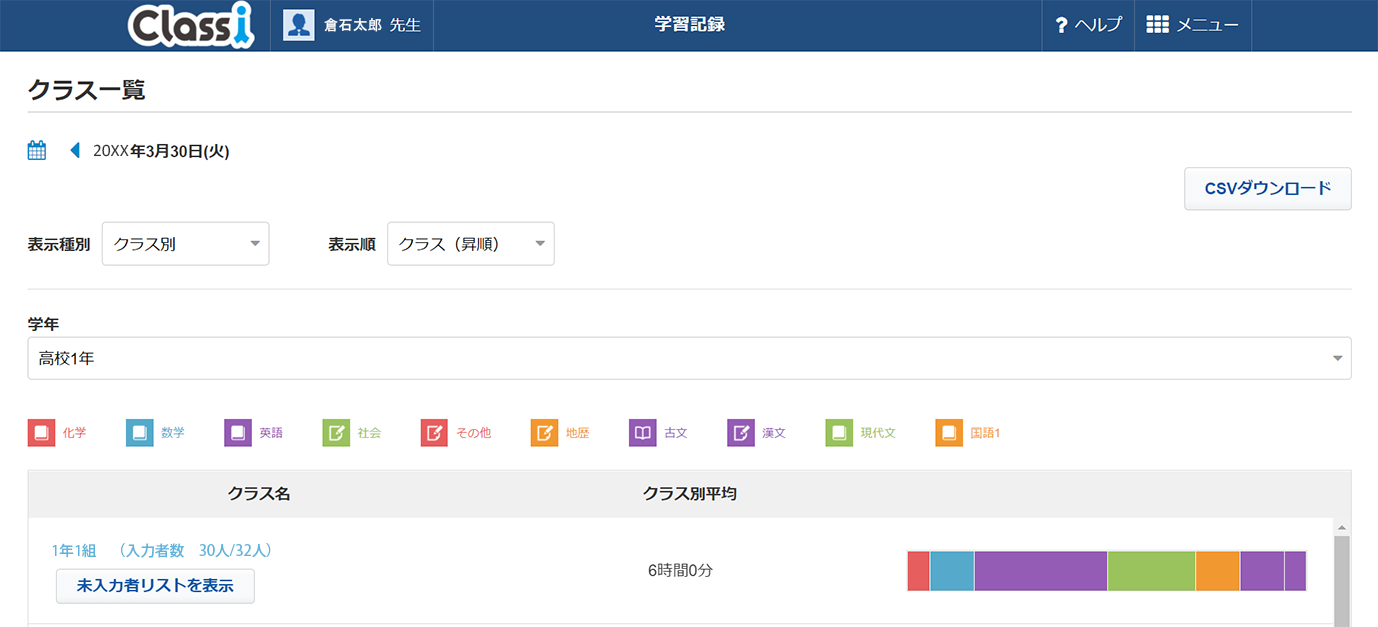The image size is (1378, 627).
Task: Toggle the 化学 subject icon
Action: pos(41,433)
